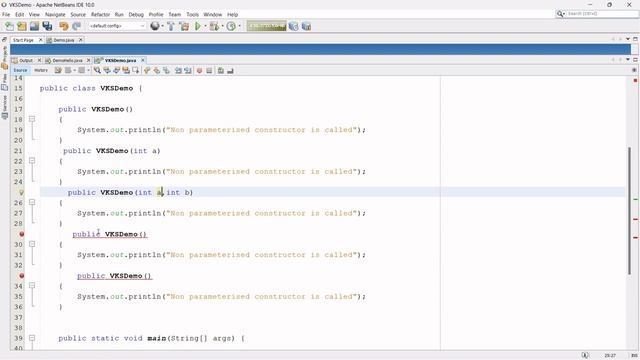640x360 pixels.
Task: Start macro recording with the red circle icon
Action: [200, 71]
